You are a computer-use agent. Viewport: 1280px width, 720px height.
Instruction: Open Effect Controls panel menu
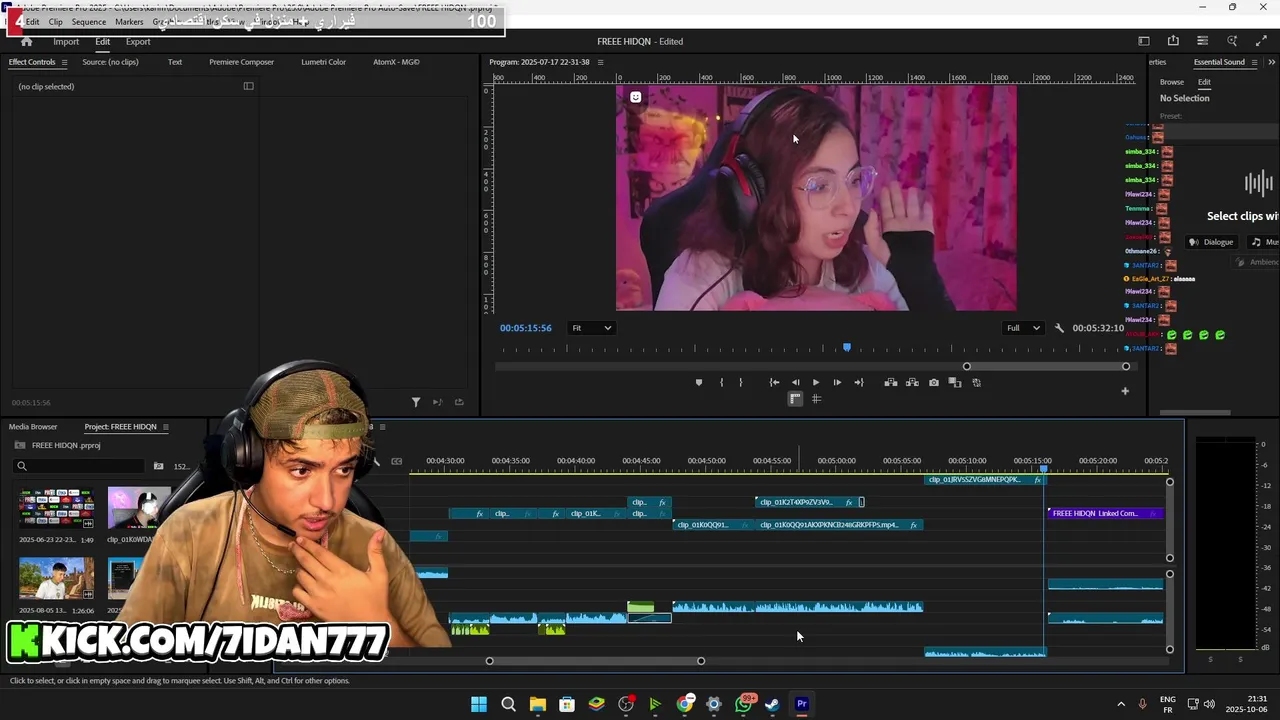64,62
